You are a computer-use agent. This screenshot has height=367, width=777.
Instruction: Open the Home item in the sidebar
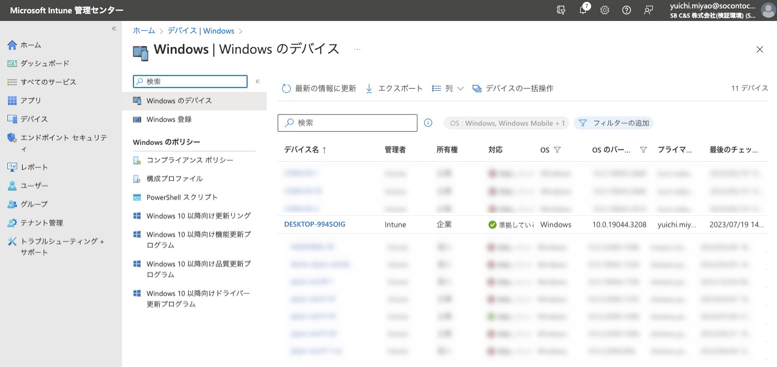(25, 45)
